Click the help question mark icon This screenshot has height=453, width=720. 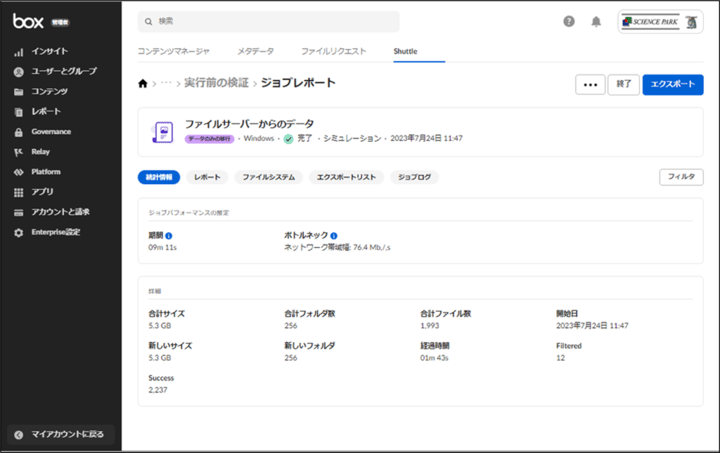tap(569, 21)
